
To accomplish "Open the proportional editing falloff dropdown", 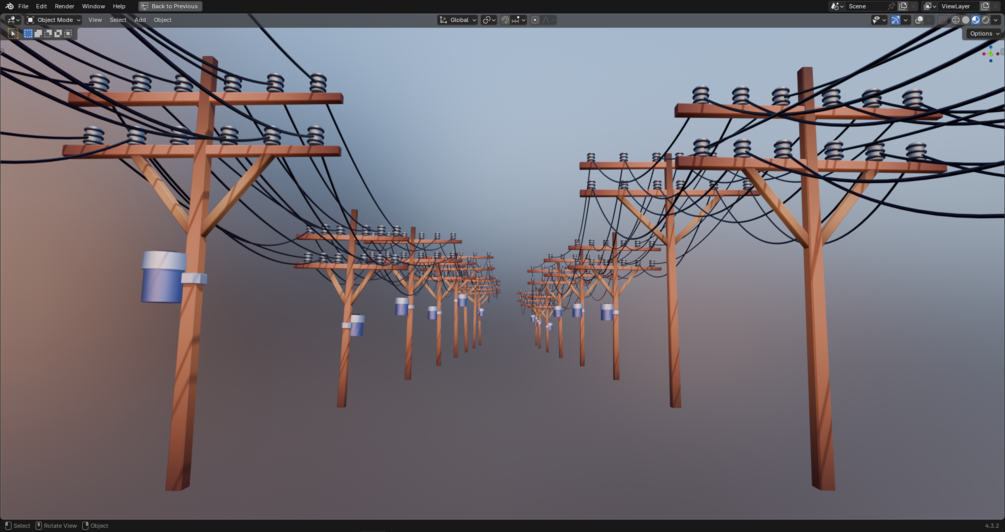I will point(549,20).
